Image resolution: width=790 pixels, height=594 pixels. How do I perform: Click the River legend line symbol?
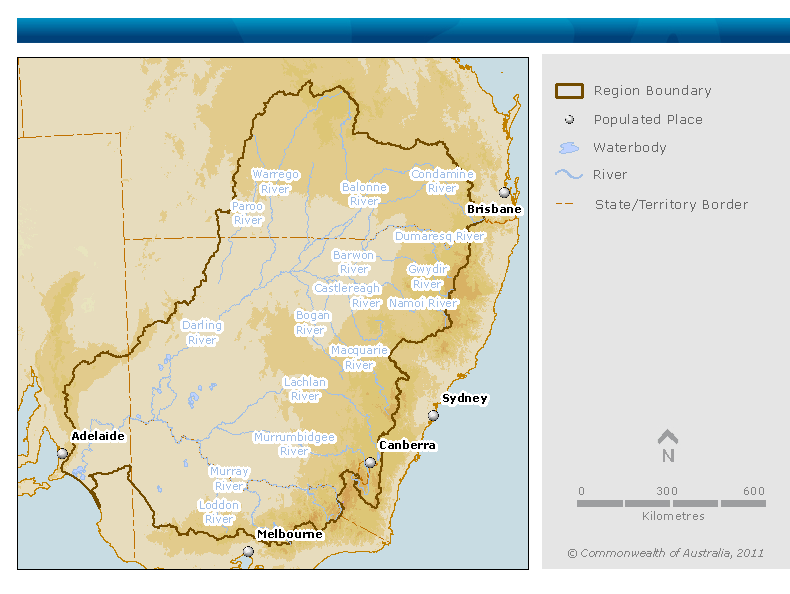(569, 174)
